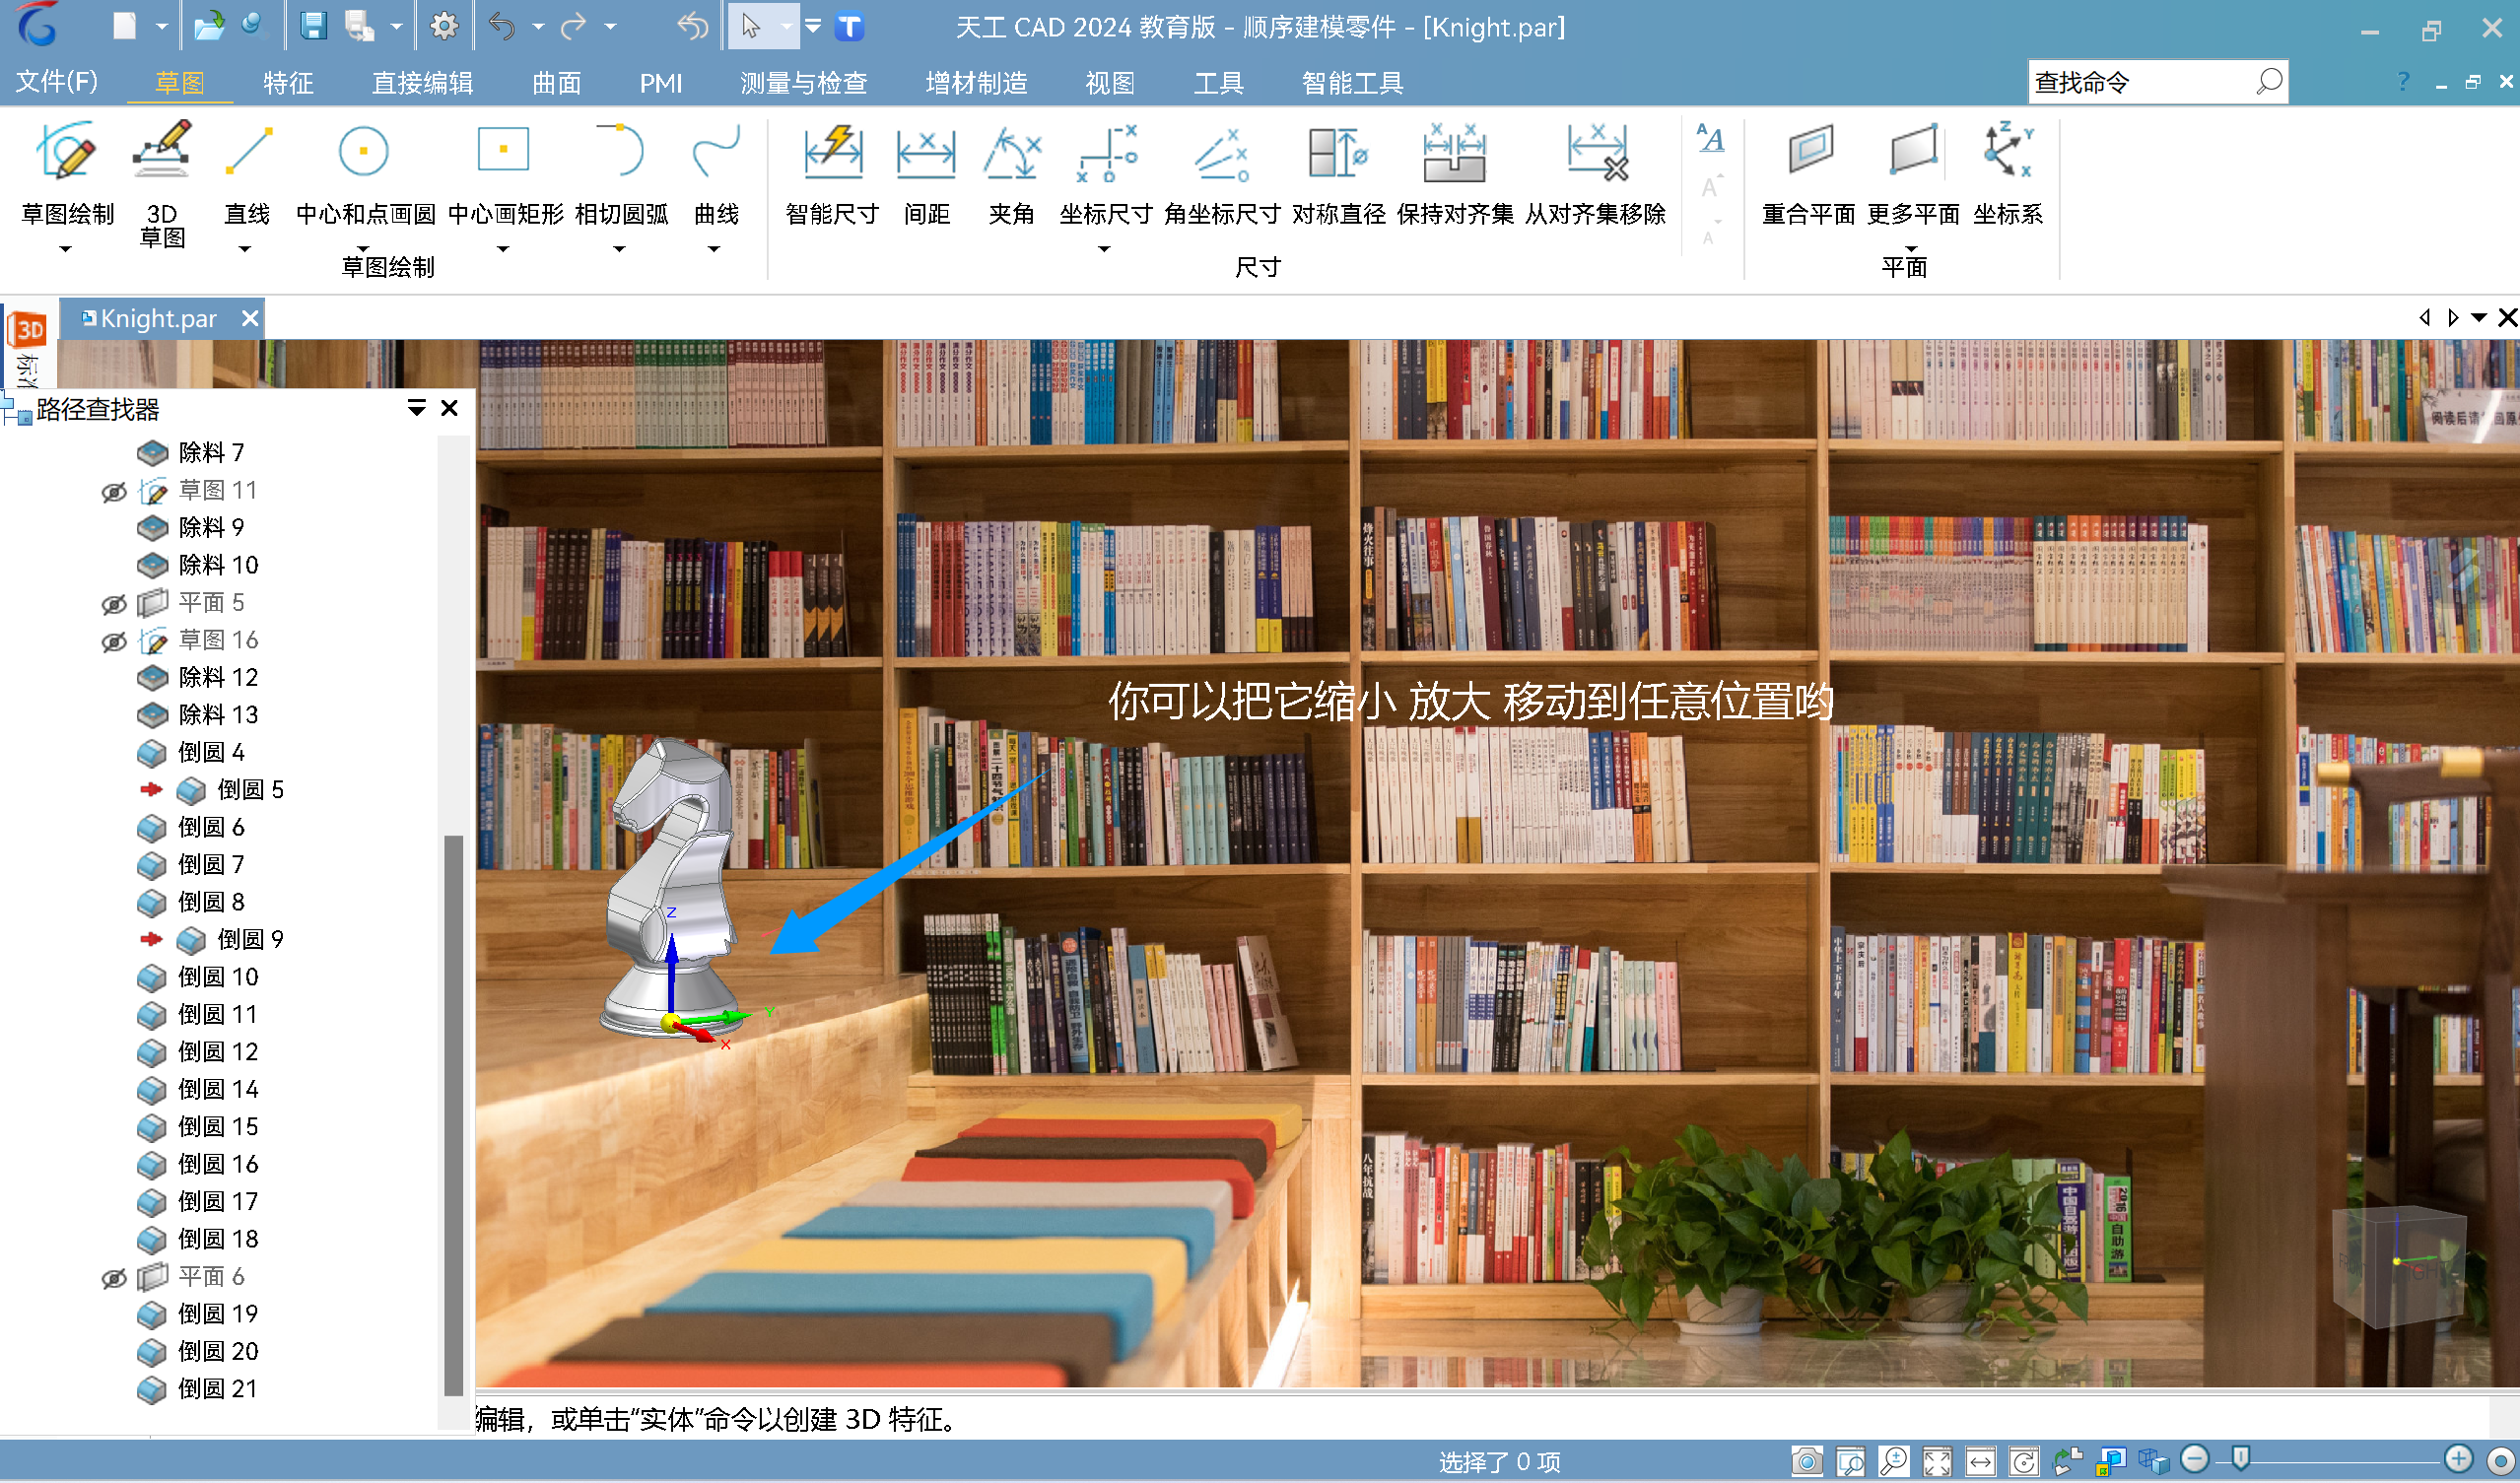2520x1483 pixels.
Task: Click zoom slider handle in status bar
Action: pos(2241,1459)
